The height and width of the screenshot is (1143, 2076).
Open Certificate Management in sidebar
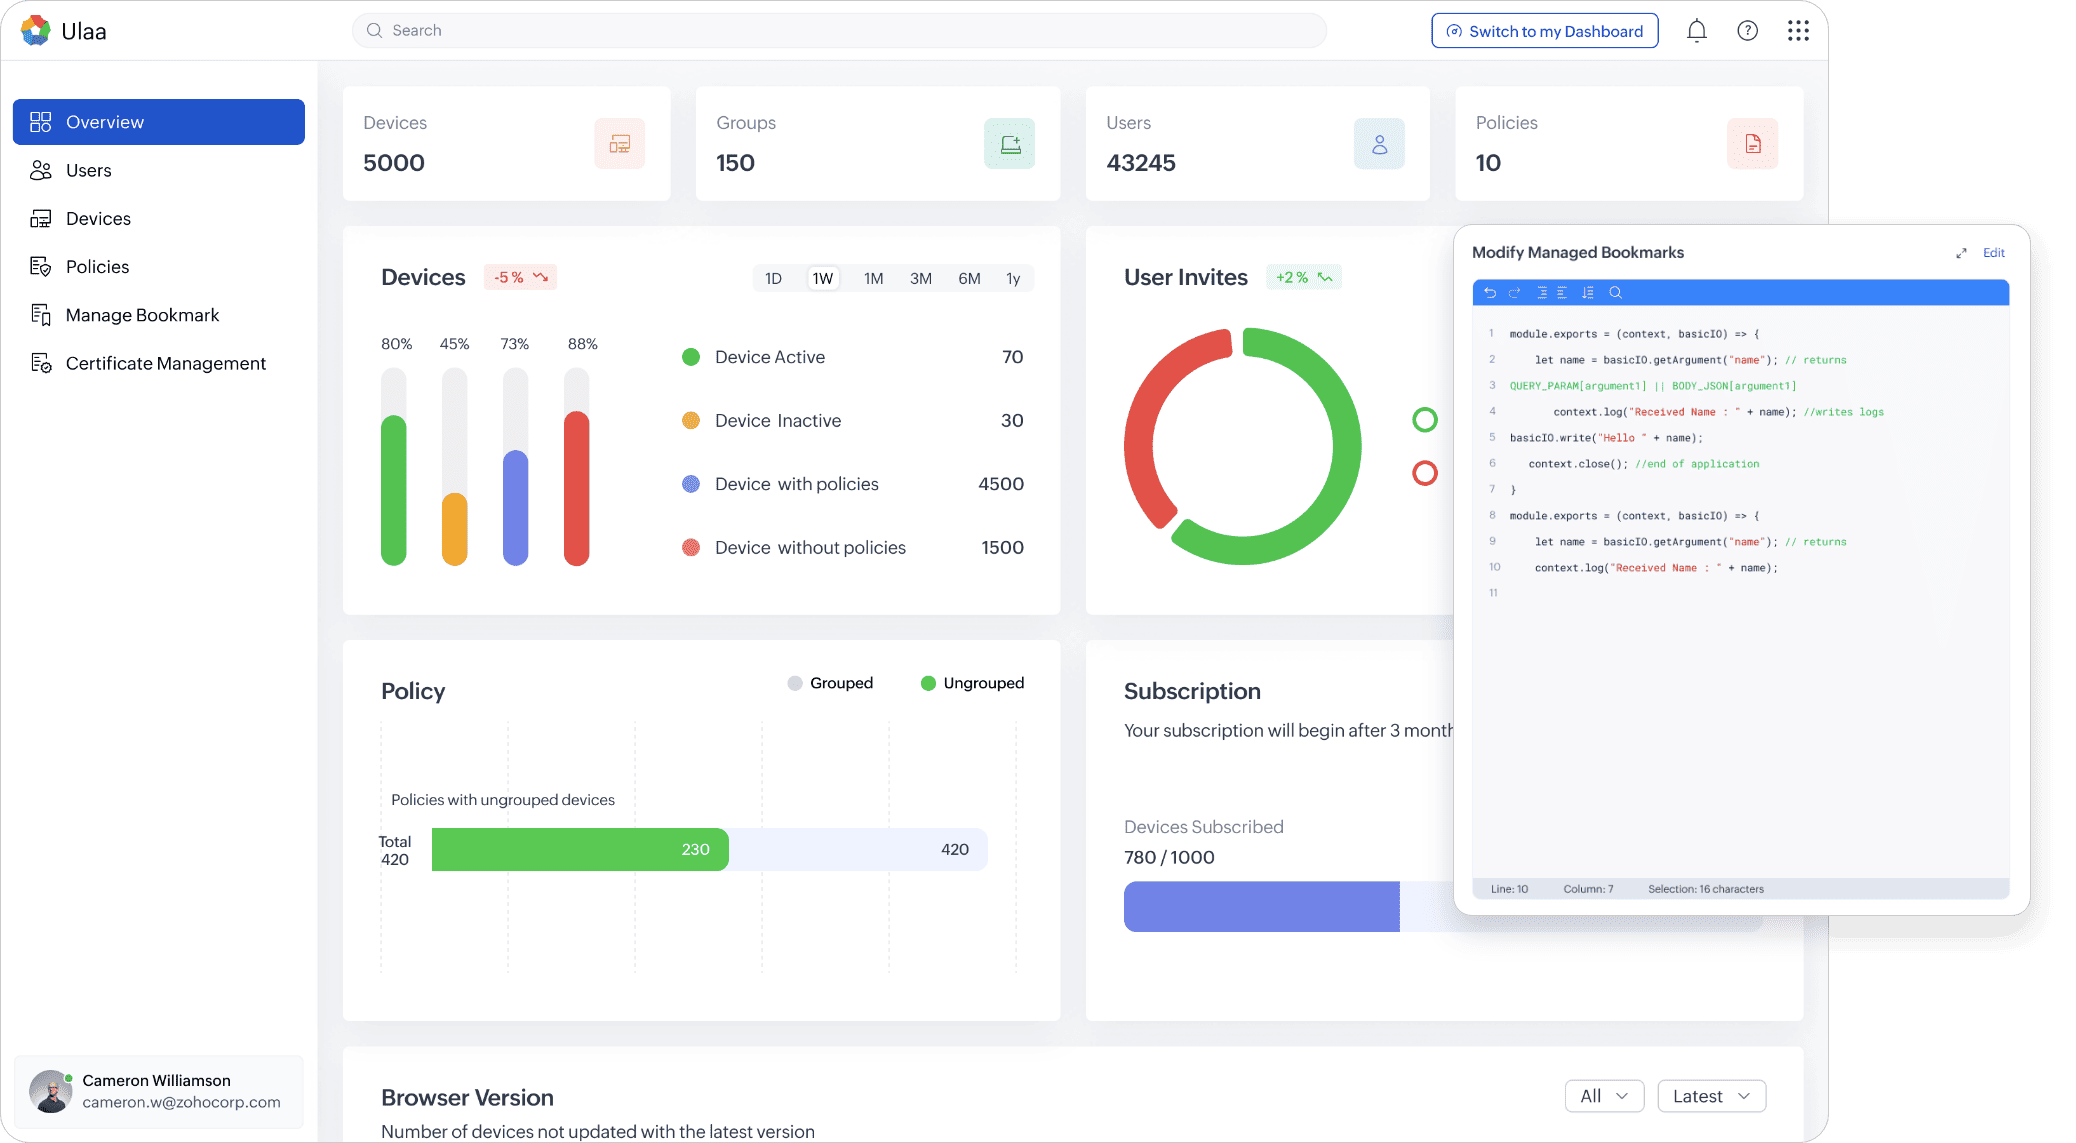[165, 363]
